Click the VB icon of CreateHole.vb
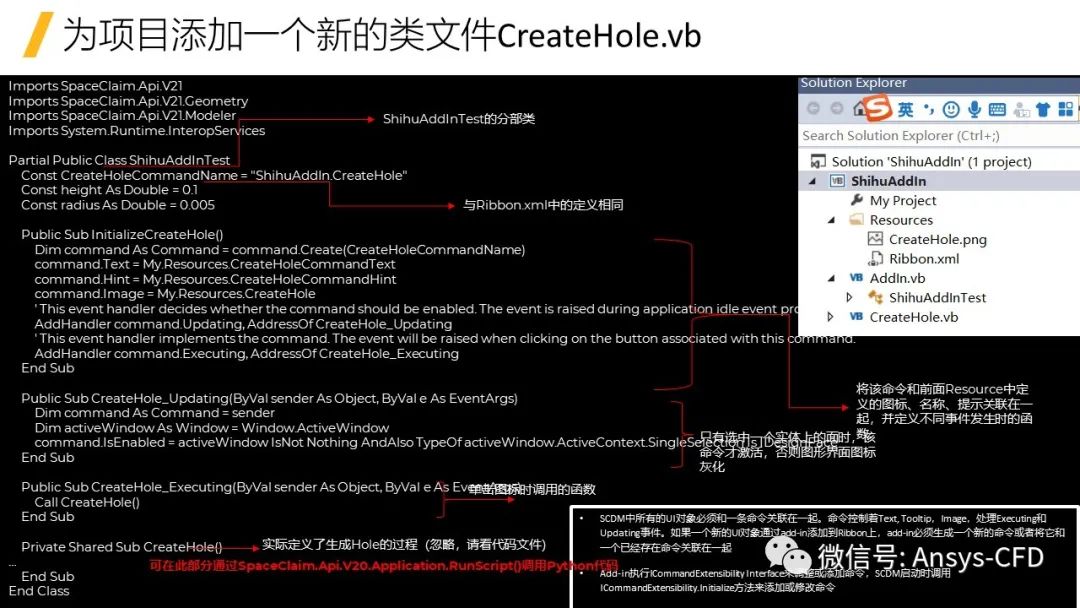Screen dimensions: 1080x608 (856, 316)
